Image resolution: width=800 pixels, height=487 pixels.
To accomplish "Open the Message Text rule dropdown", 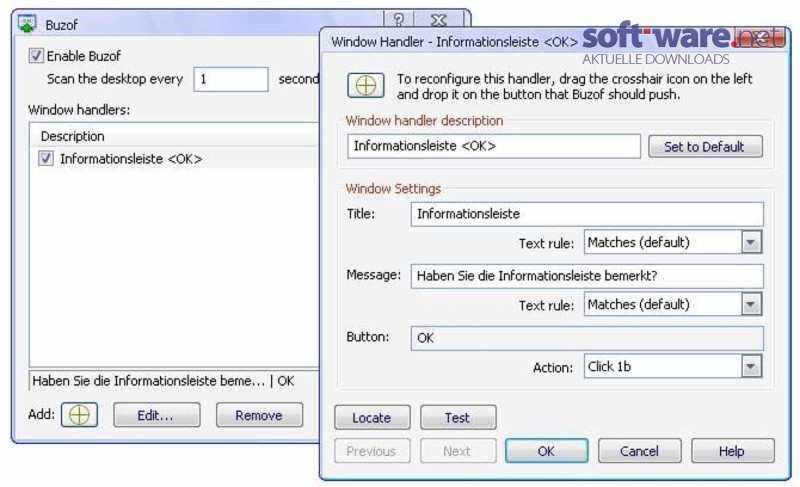I will (751, 304).
